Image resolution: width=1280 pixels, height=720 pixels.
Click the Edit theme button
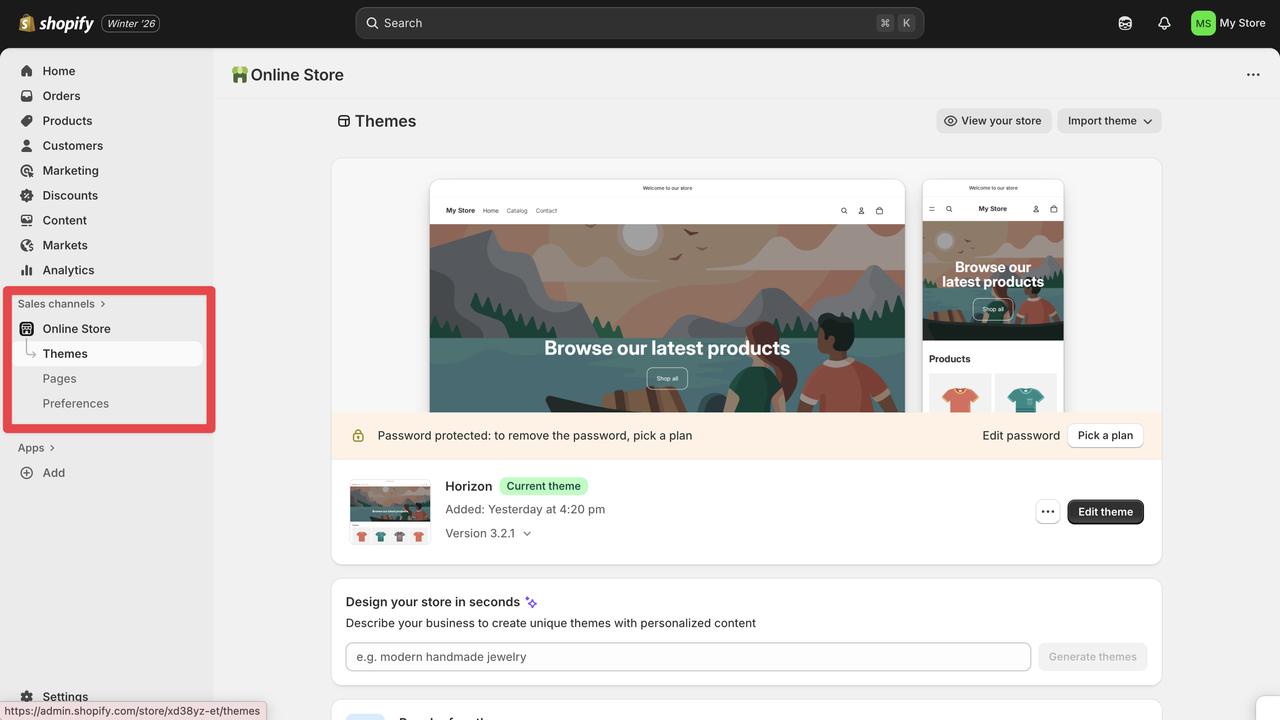point(1105,511)
